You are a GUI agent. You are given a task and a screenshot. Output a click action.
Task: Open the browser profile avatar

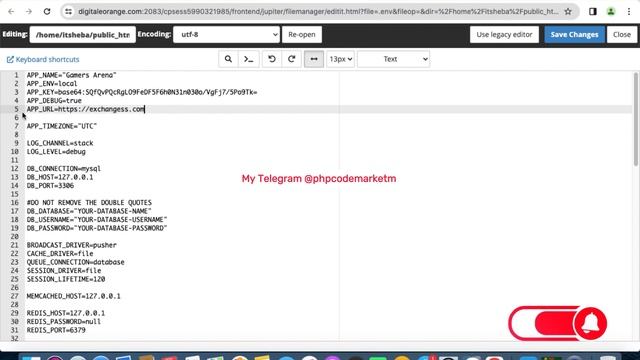click(611, 11)
